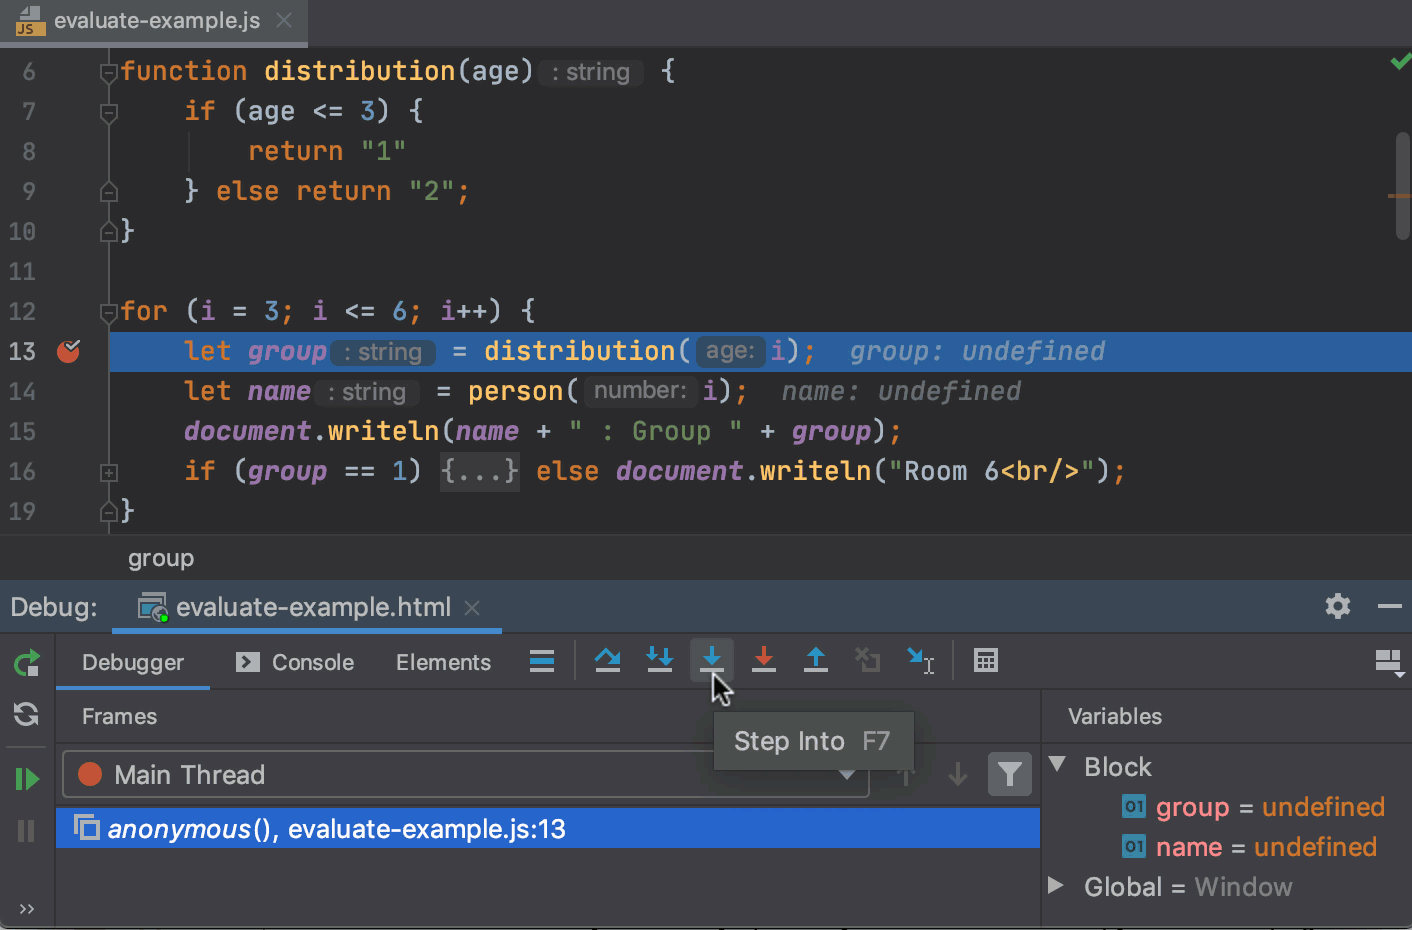This screenshot has height=930, width=1412.
Task: Click the editor vertical scrollbar
Action: coord(1402,186)
